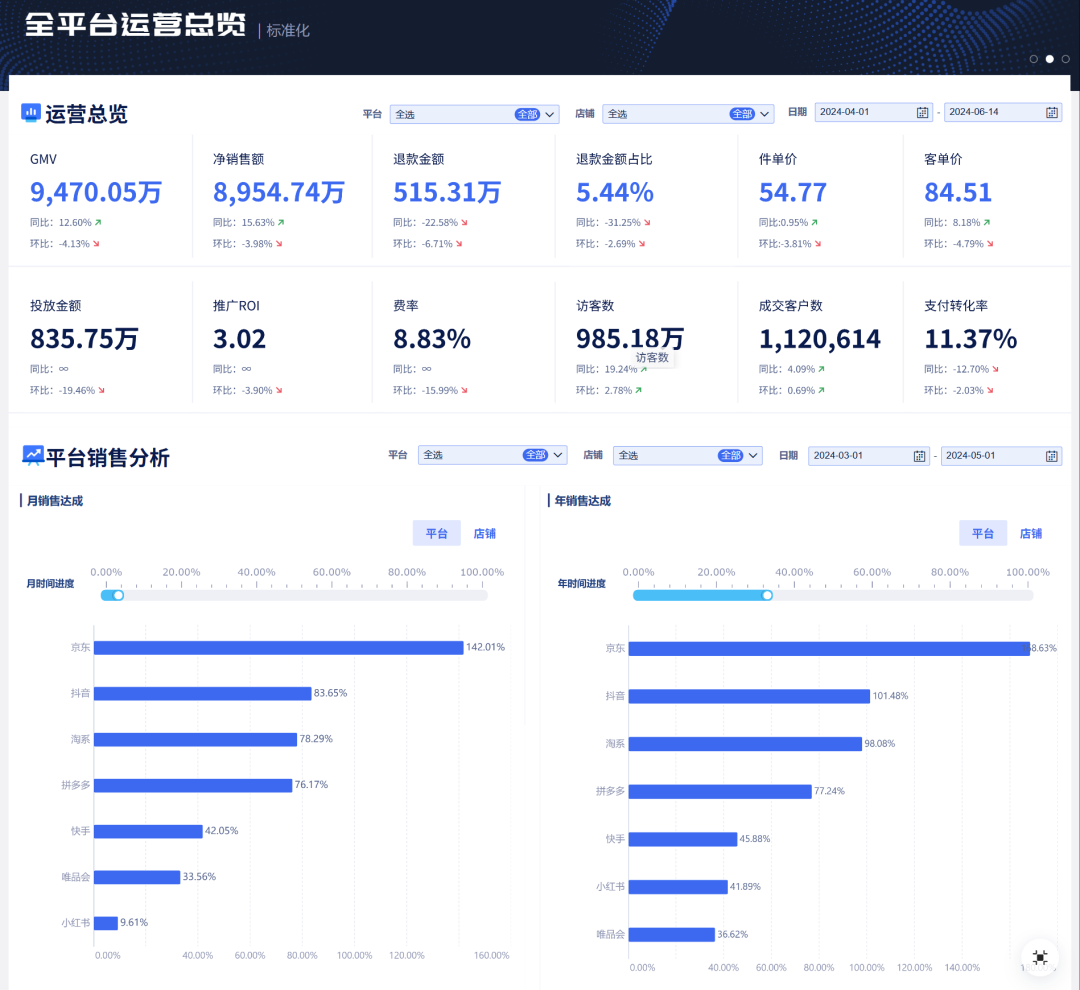
Task: Click the 运营总览 bar chart icon
Action: (30, 112)
